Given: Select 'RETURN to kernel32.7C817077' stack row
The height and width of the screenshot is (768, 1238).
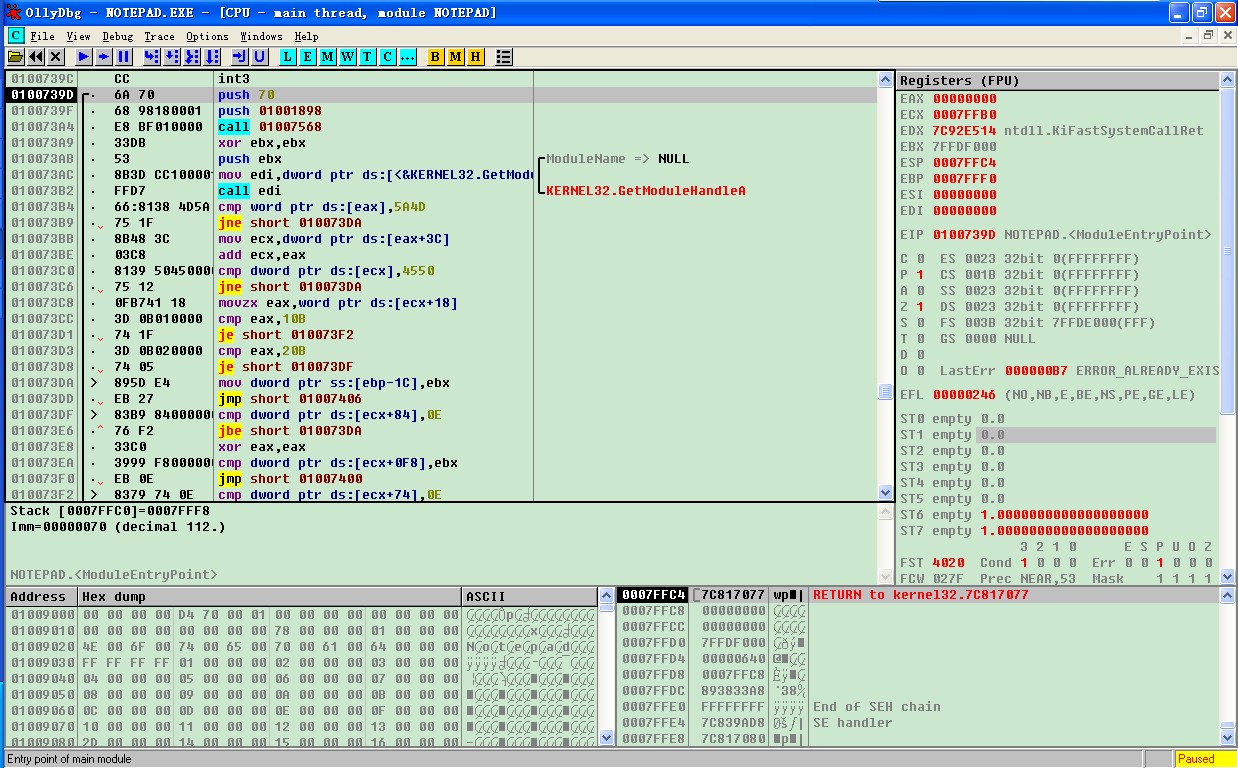Looking at the screenshot, I should click(x=917, y=595).
